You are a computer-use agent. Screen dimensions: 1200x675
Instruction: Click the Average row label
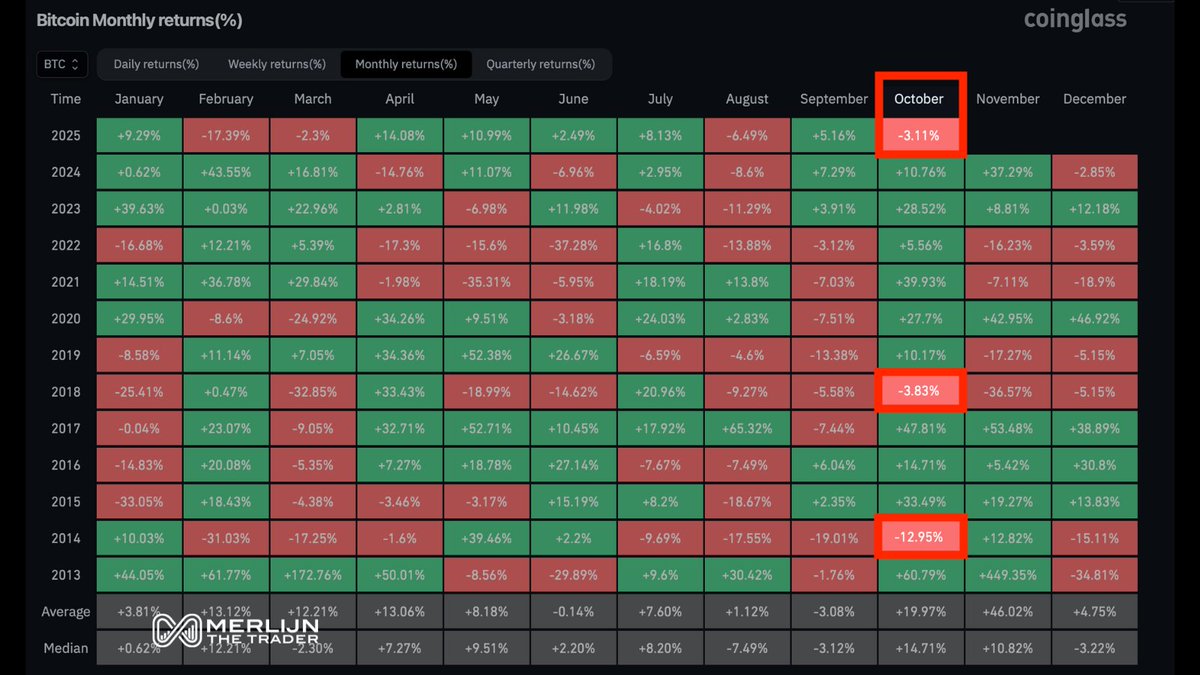[x=66, y=611]
